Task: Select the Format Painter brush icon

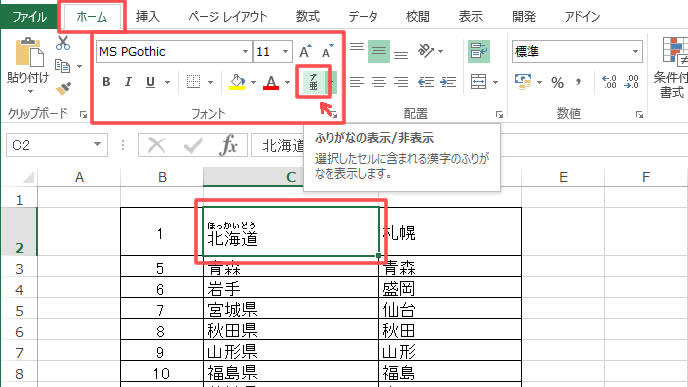Action: click(x=64, y=89)
